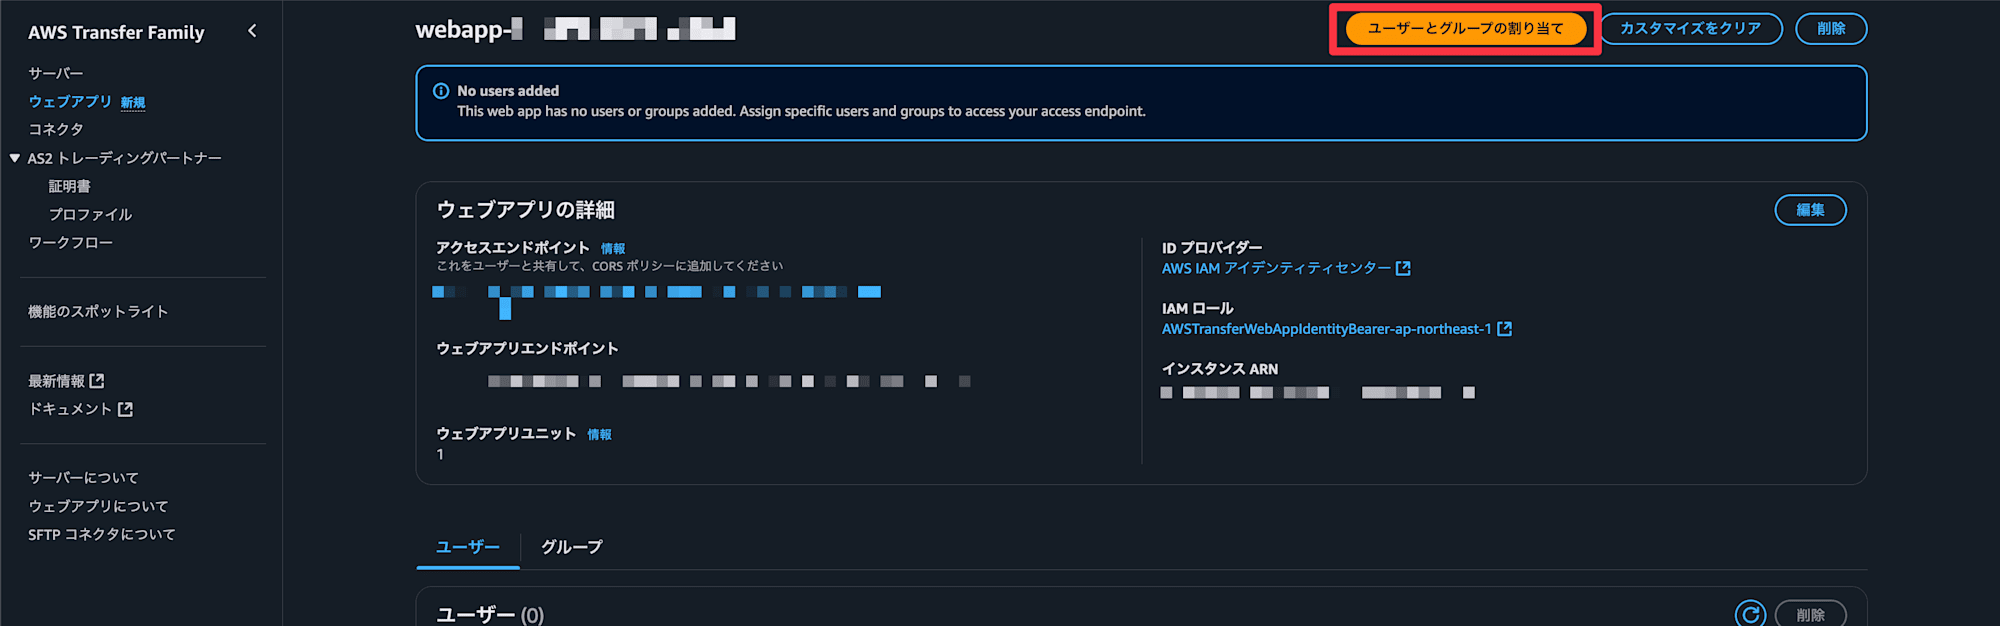The width and height of the screenshot is (2000, 626).
Task: Open ドキュメント link in sidebar
Action: coord(70,409)
